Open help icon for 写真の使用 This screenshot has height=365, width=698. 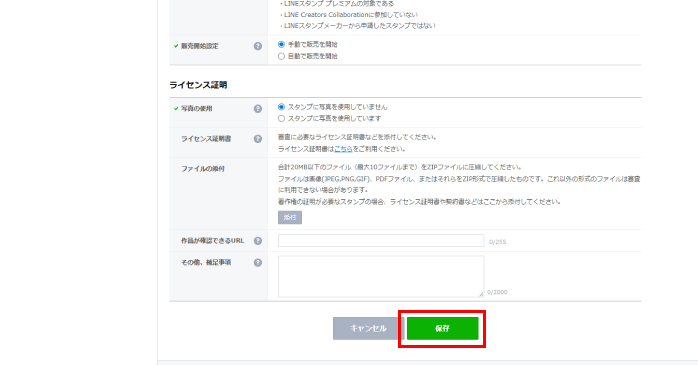coord(258,109)
